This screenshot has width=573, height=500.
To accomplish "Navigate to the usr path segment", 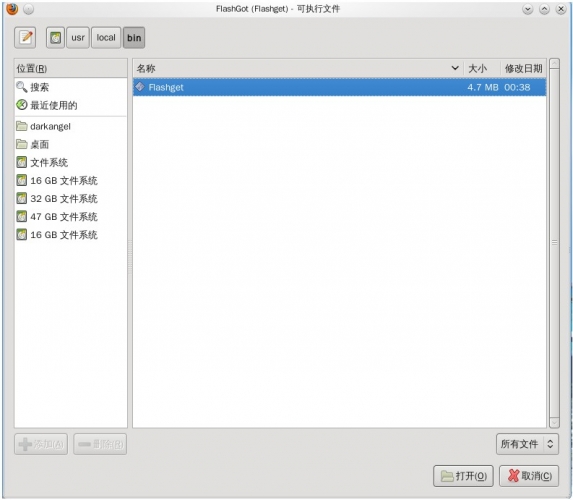I will tap(78, 38).
